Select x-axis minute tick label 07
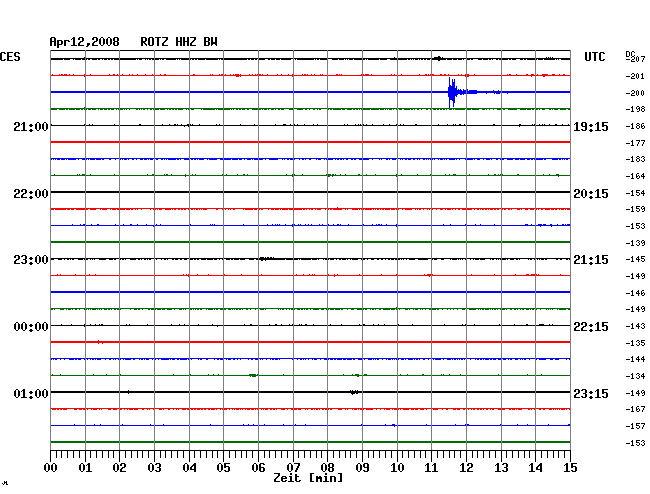Image resolution: width=650 pixels, height=494 pixels. tap(293, 468)
